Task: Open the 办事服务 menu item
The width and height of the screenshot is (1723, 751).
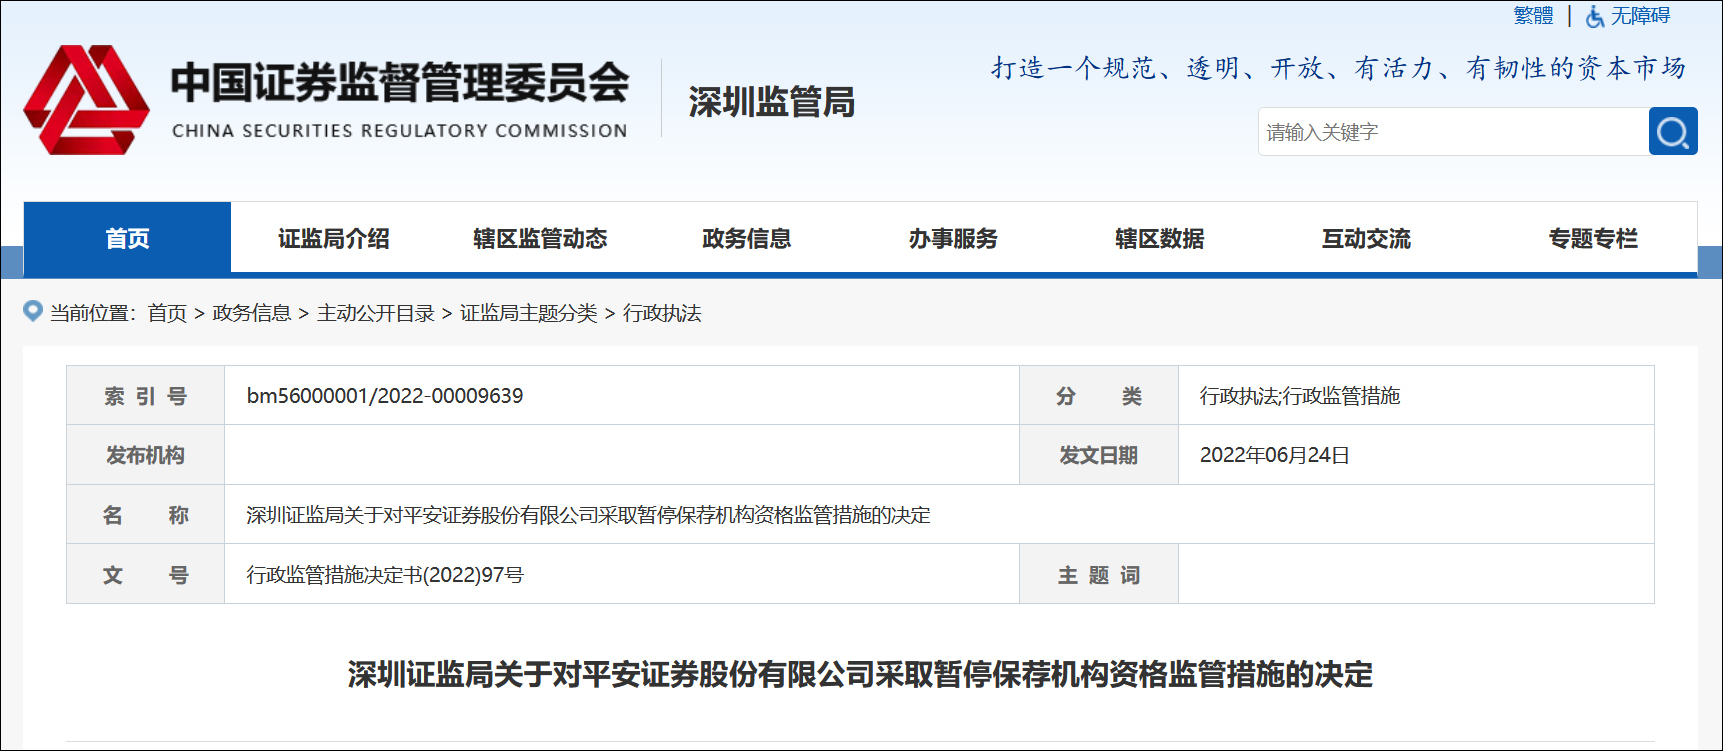Action: (953, 238)
